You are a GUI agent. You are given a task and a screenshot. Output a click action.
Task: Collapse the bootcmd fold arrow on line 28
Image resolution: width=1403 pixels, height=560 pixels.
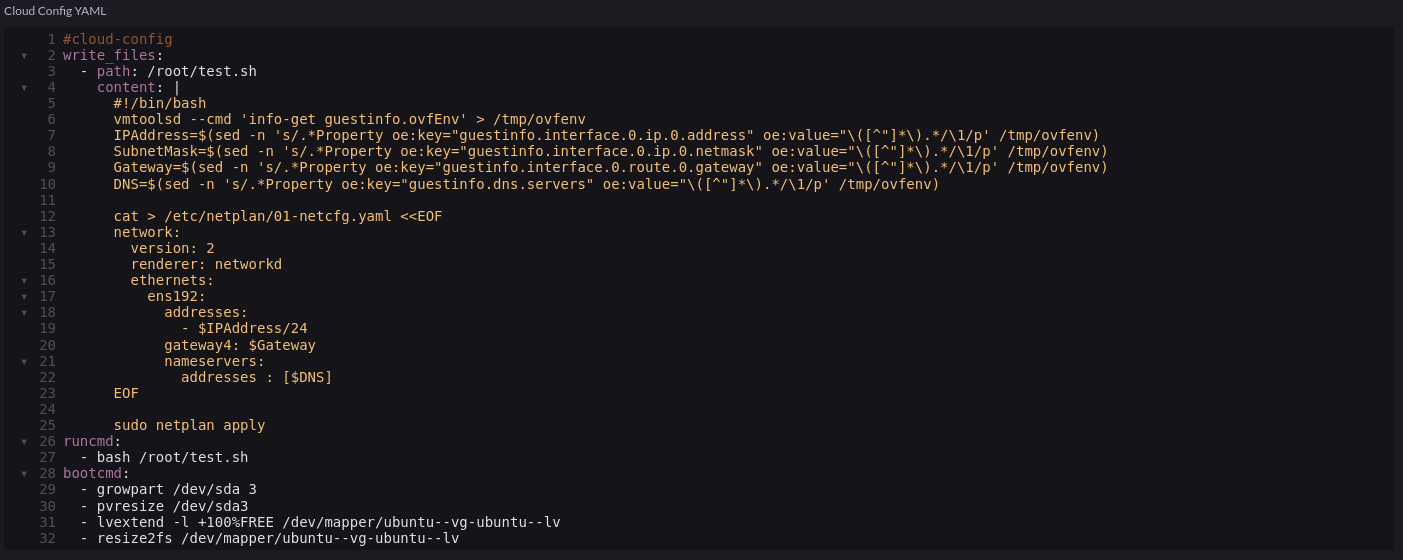(24, 472)
